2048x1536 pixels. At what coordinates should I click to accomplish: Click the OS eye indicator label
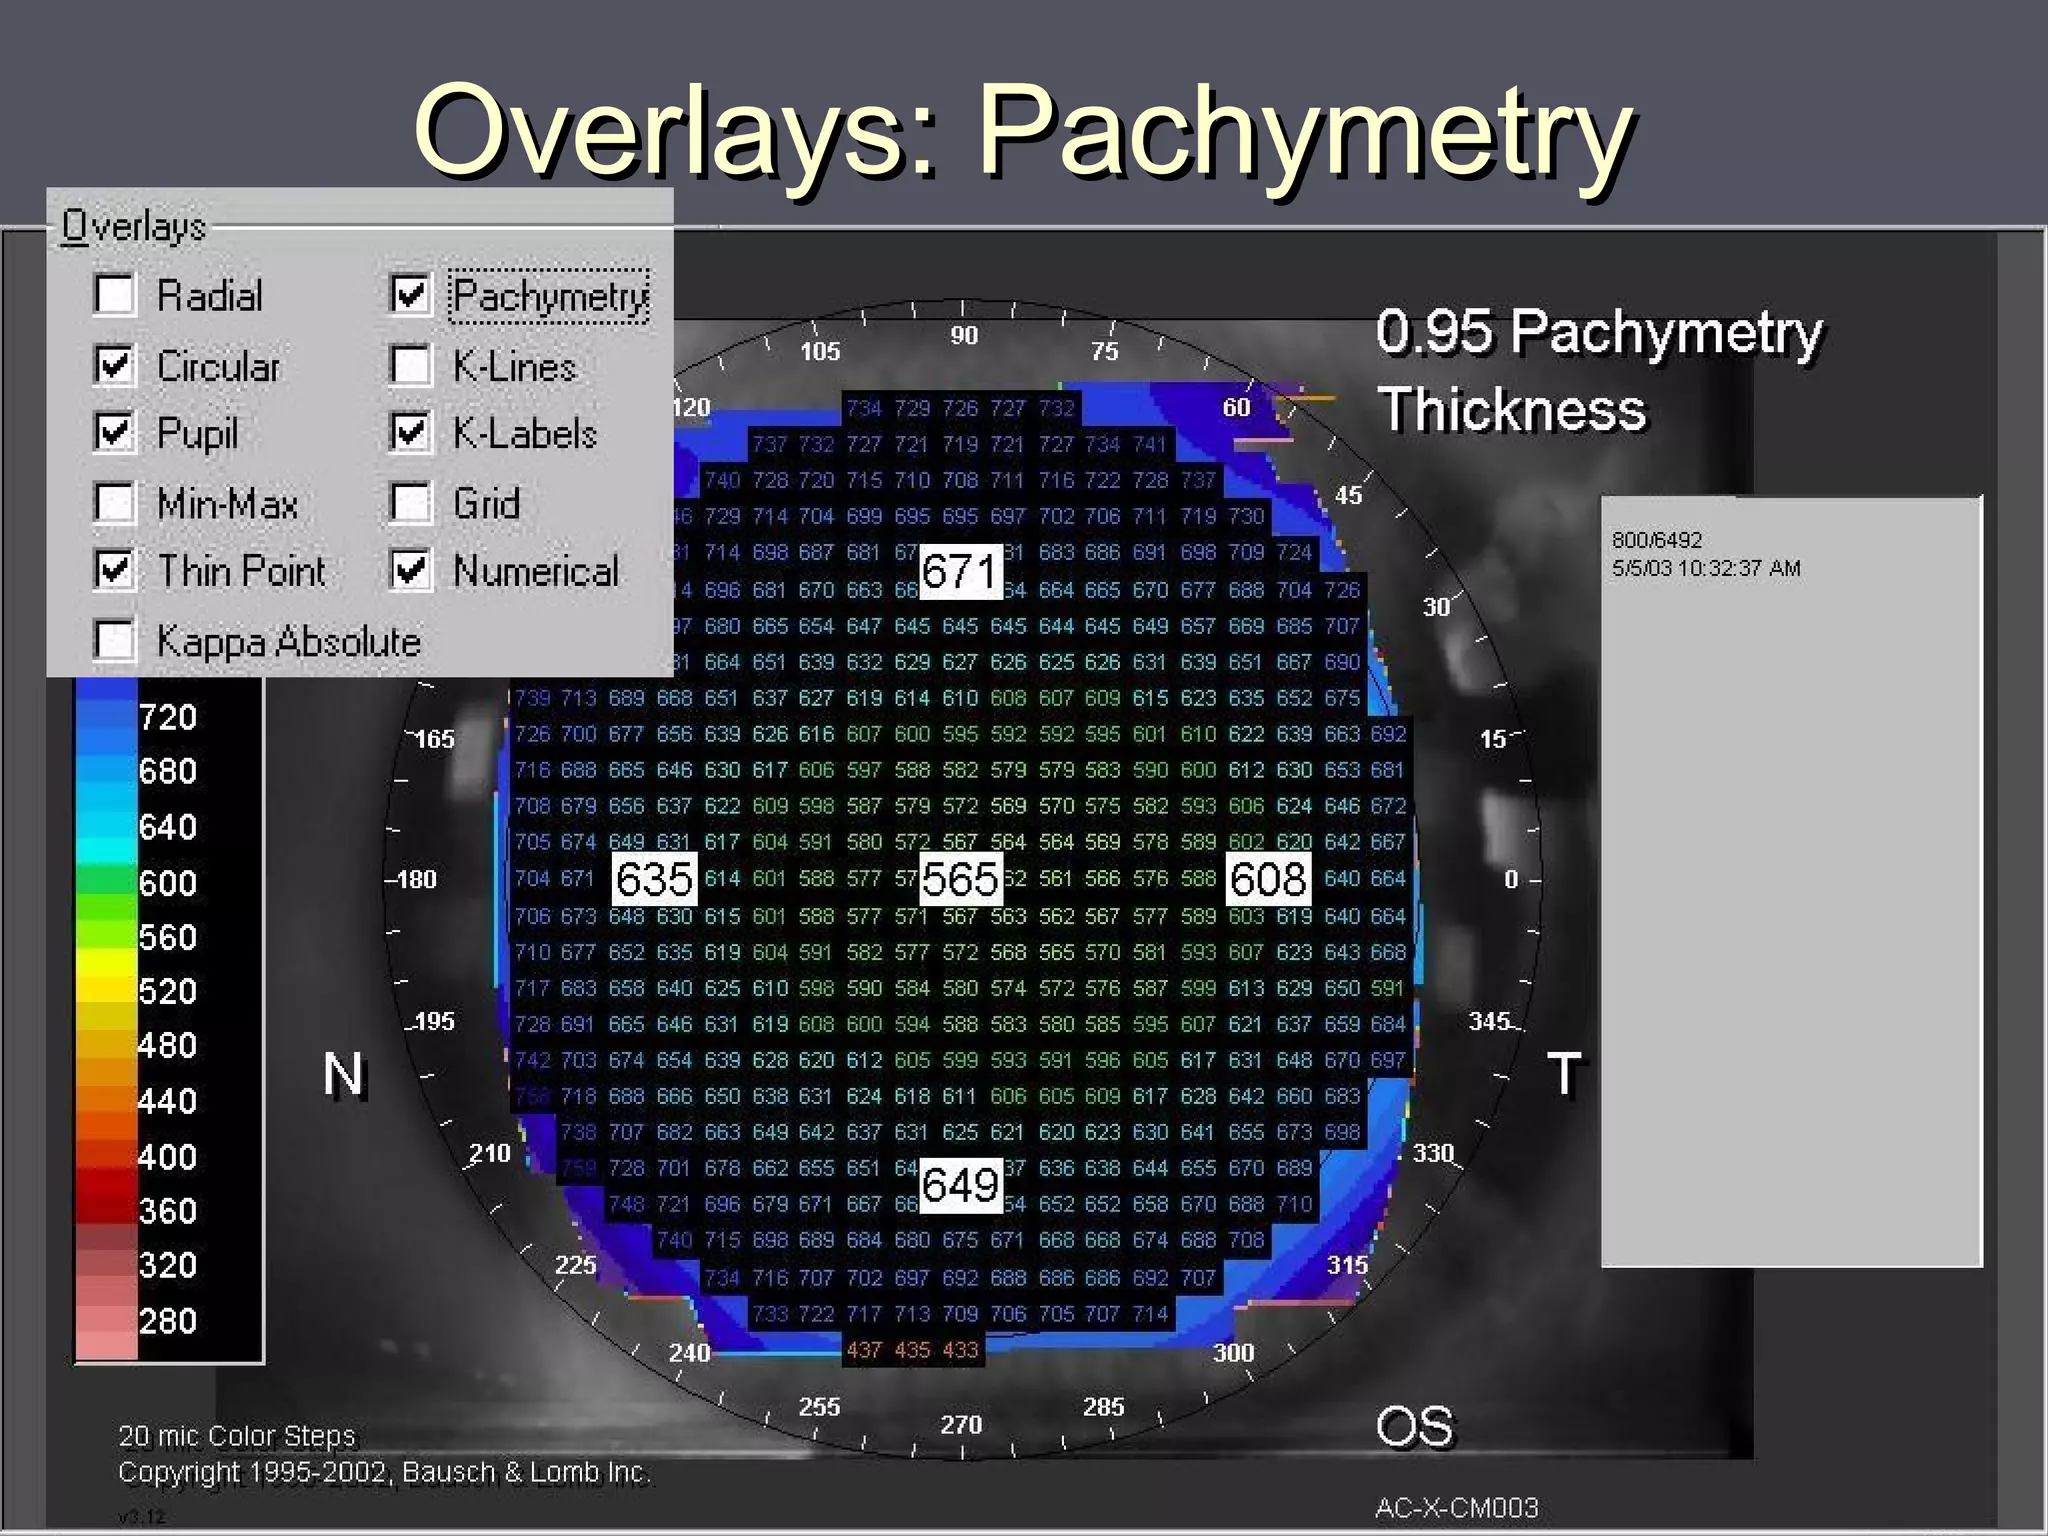(1414, 1426)
